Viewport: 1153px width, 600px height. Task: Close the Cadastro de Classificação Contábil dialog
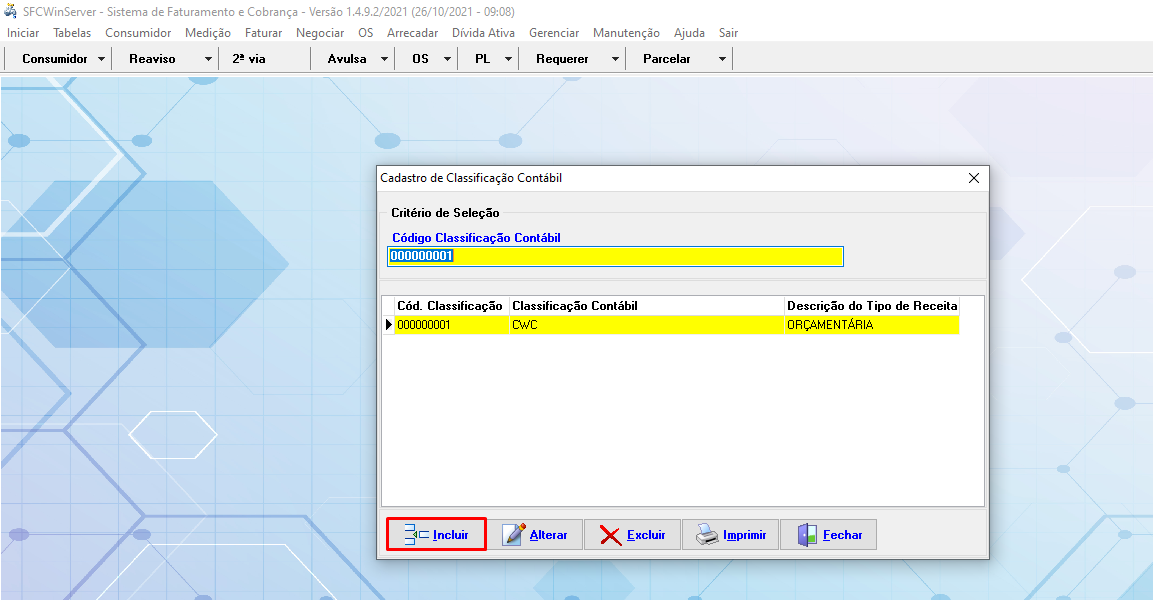(974, 178)
